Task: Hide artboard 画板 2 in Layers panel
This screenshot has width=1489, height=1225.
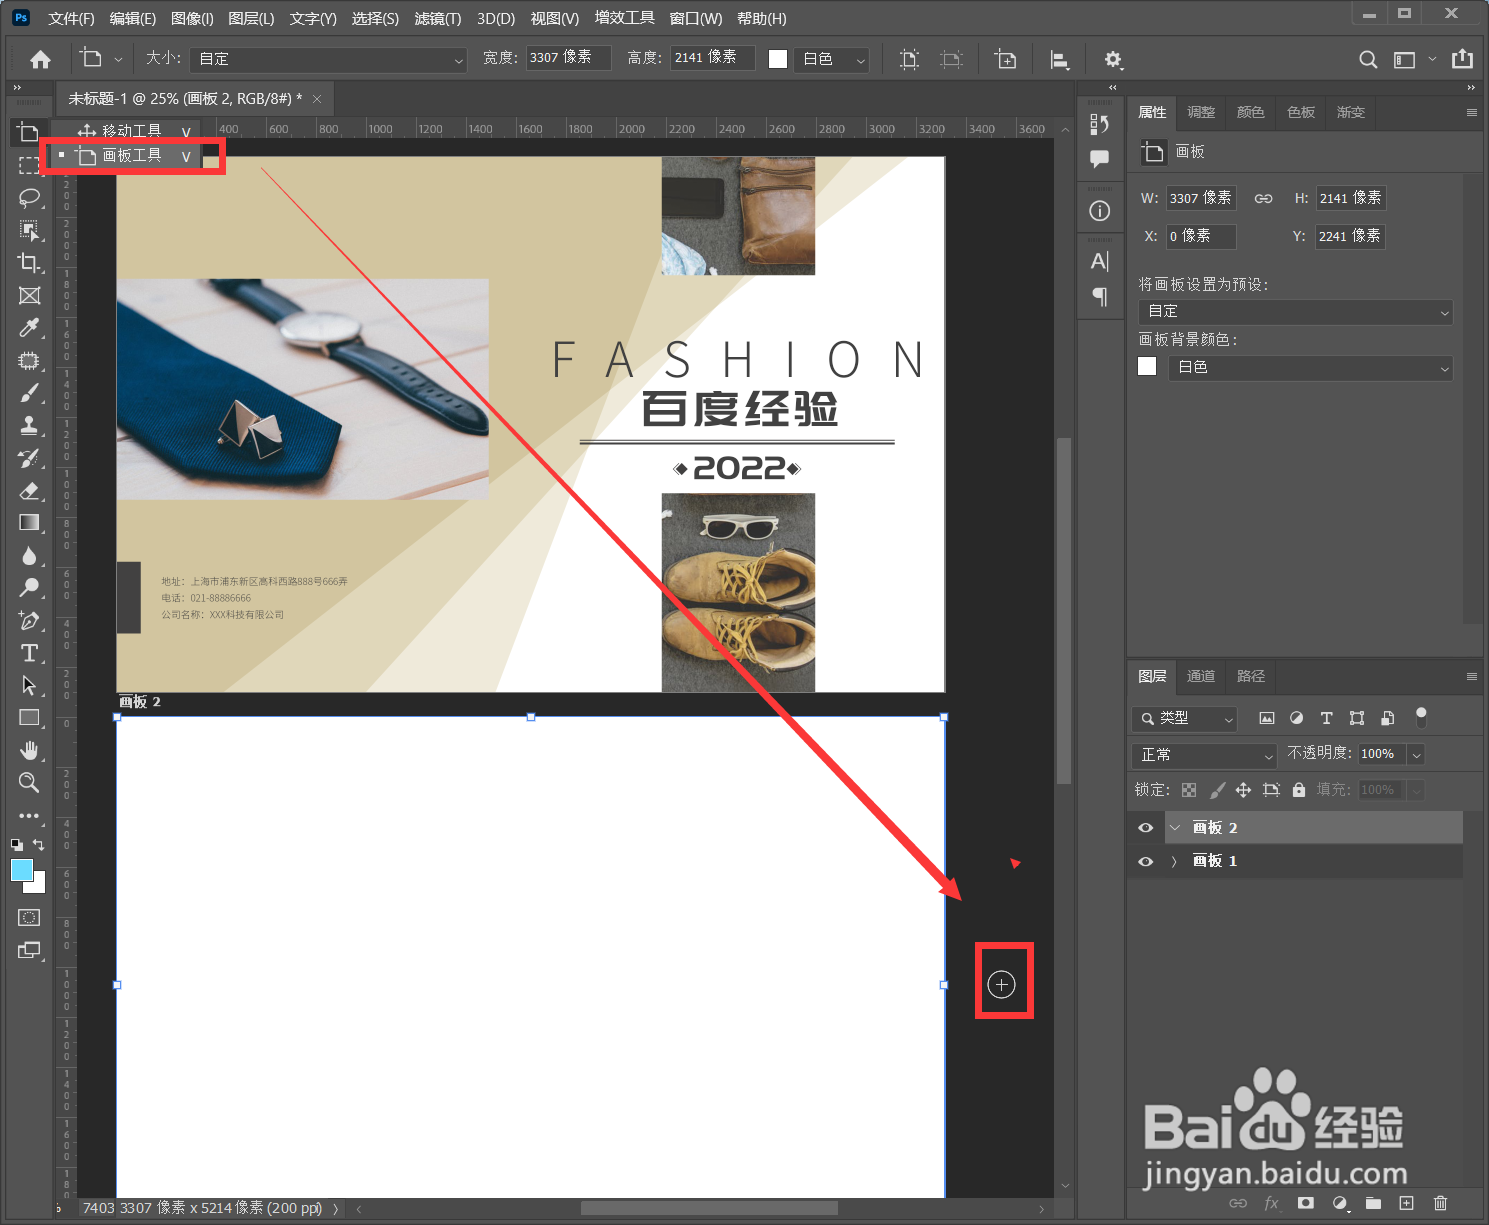Action: [x=1145, y=827]
